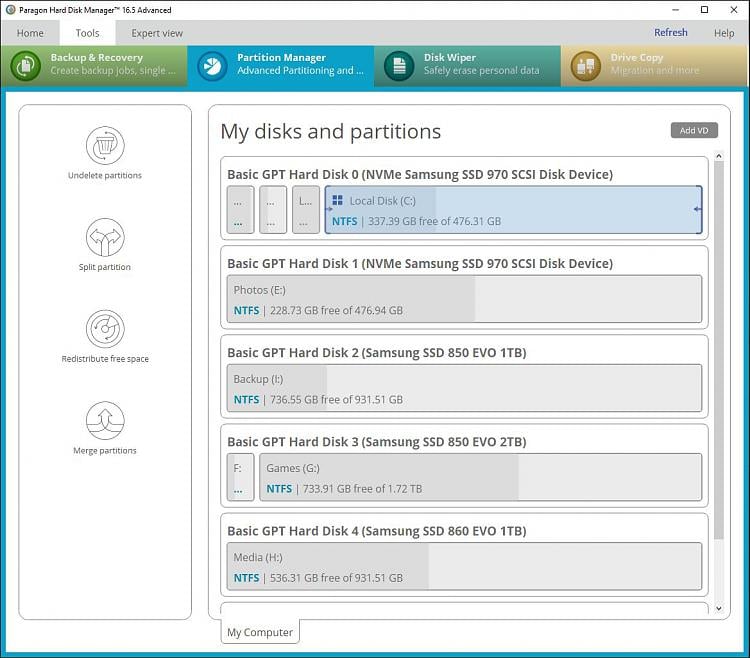750x658 pixels.
Task: Select Partition Manager pie icon
Action: [x=212, y=66]
